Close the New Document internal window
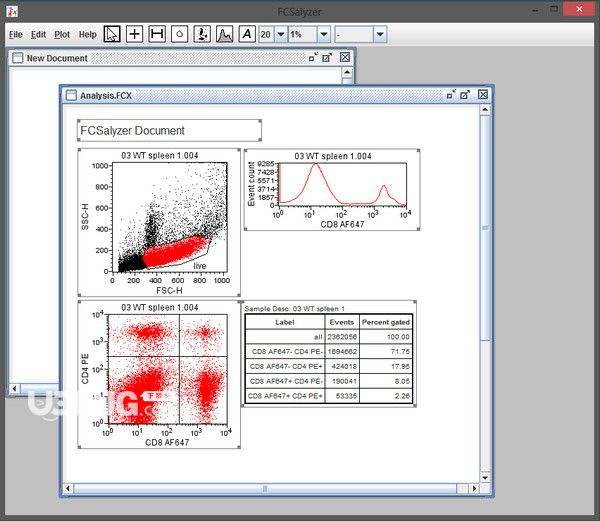 [345, 57]
